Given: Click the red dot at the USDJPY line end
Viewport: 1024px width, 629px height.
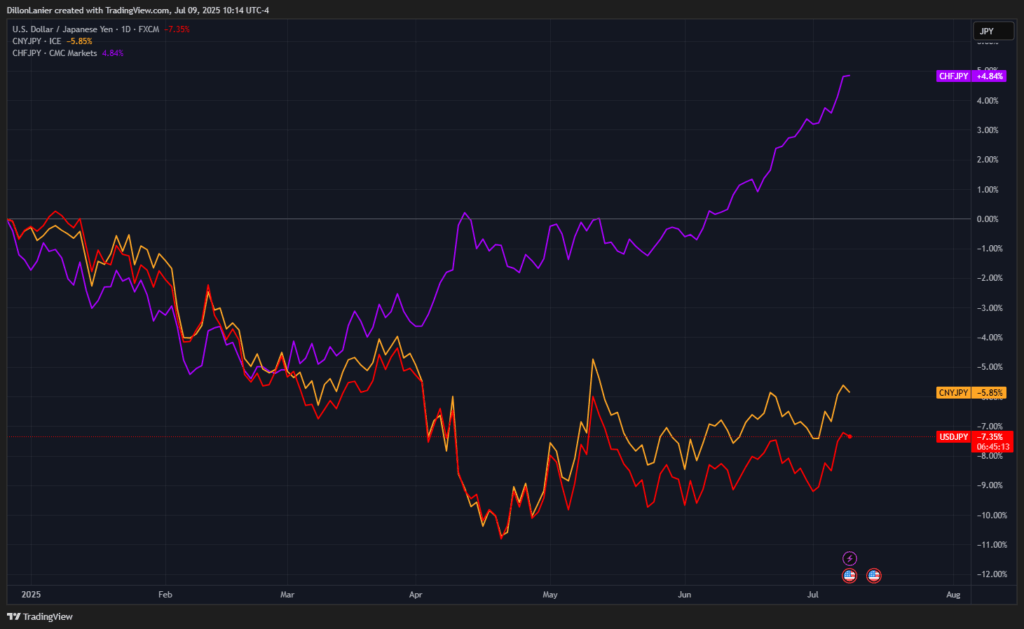Looking at the screenshot, I should 849,436.
